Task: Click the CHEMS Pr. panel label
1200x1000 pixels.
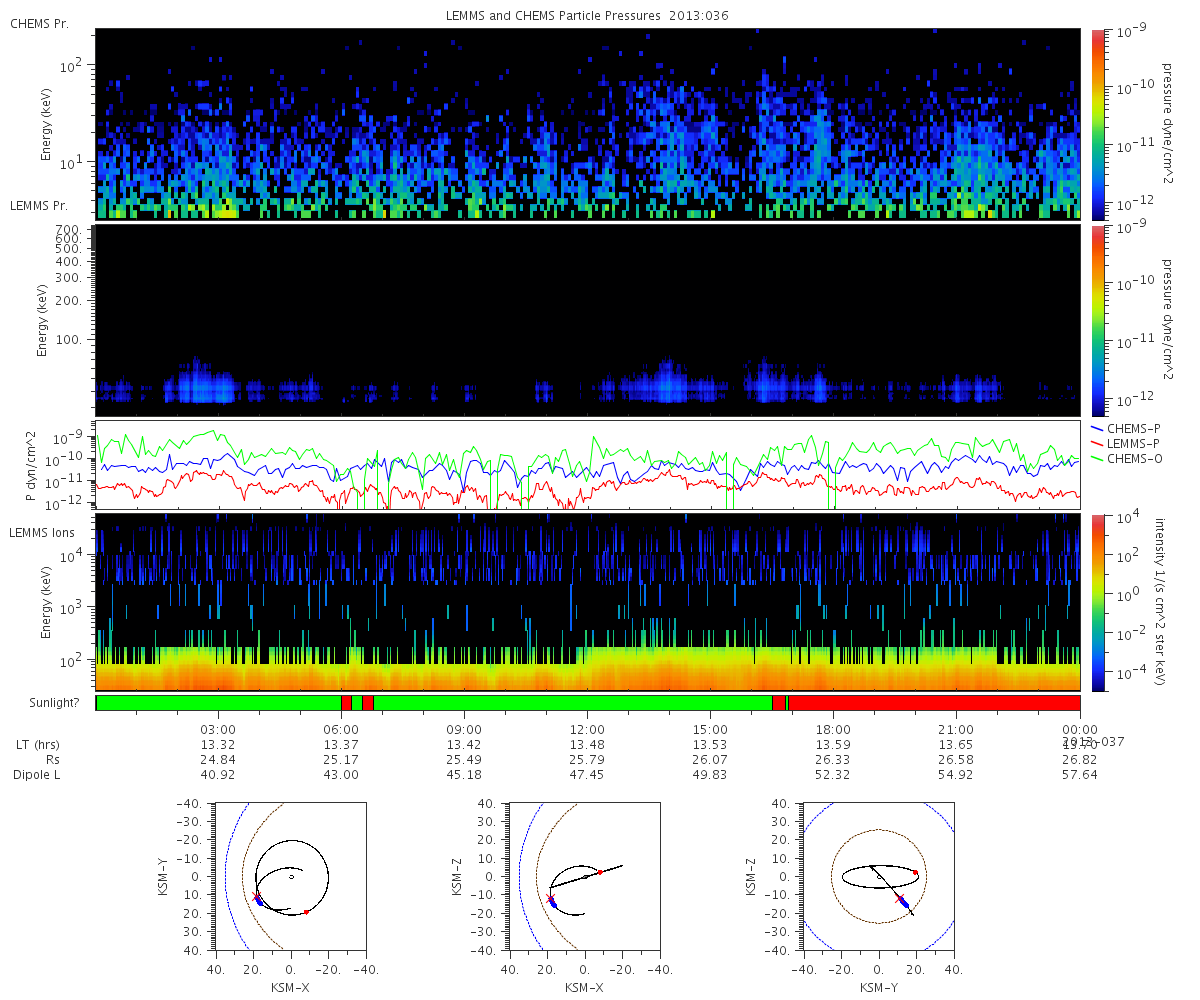Action: 39,23
